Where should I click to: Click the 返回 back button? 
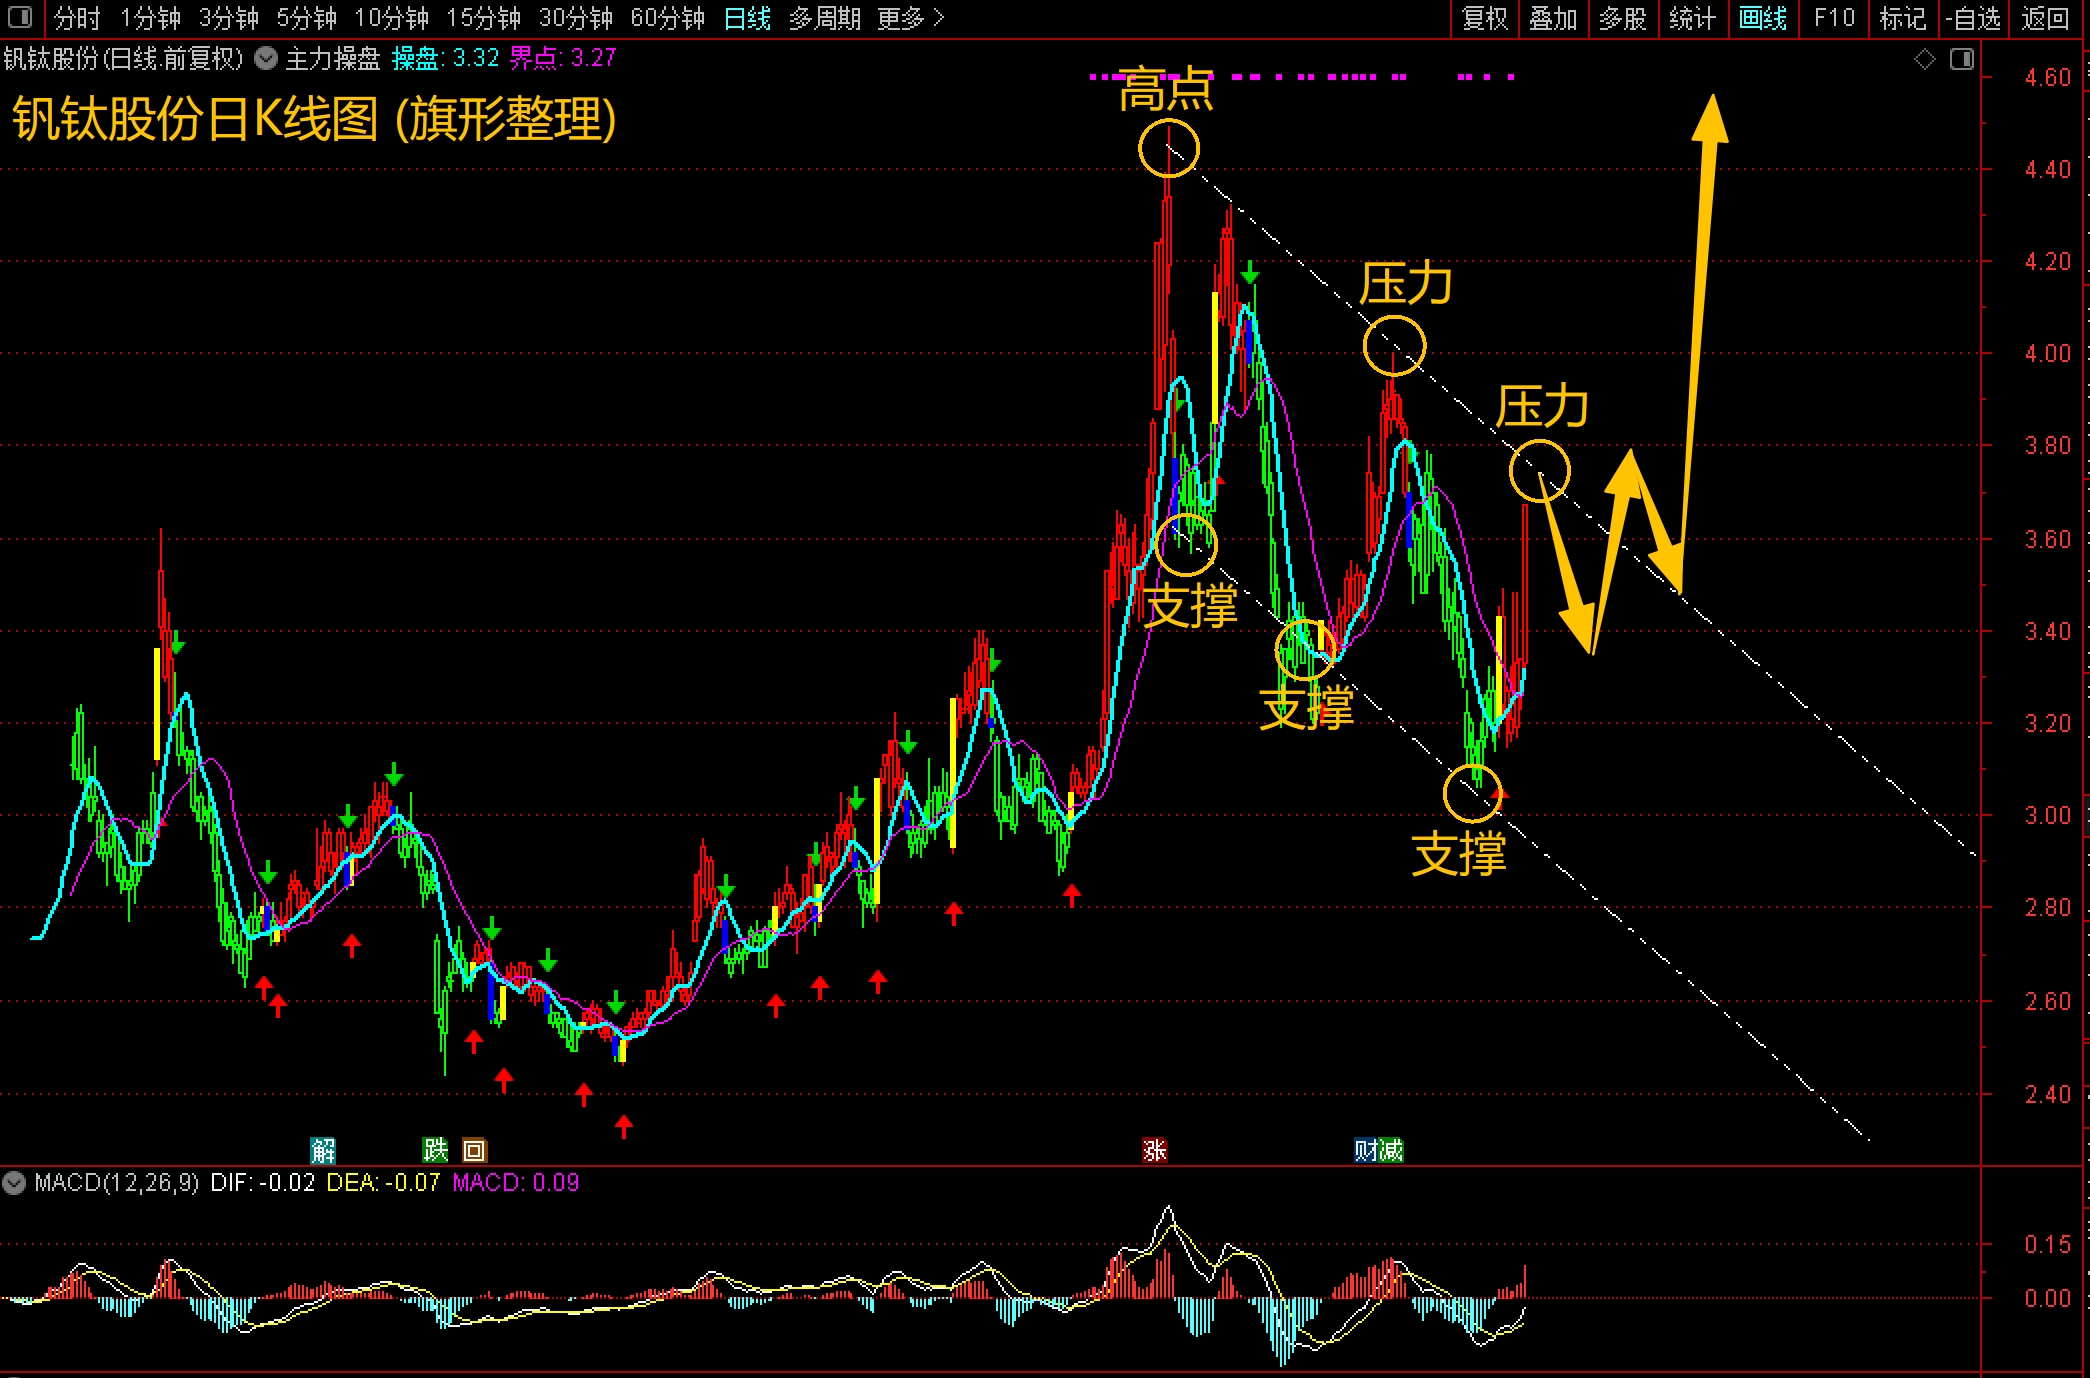click(2045, 18)
